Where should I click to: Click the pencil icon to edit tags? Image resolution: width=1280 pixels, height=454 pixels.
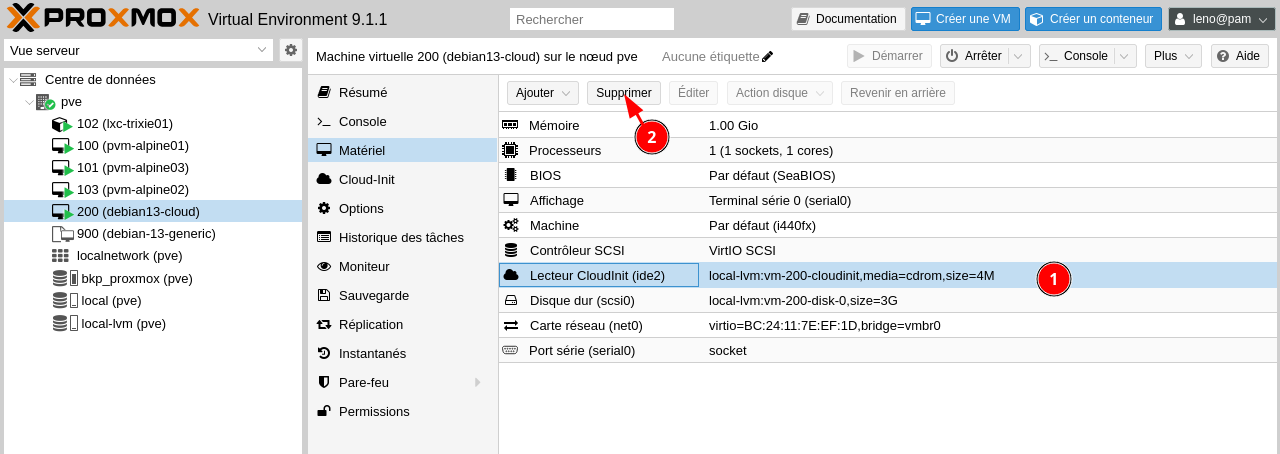pos(767,57)
